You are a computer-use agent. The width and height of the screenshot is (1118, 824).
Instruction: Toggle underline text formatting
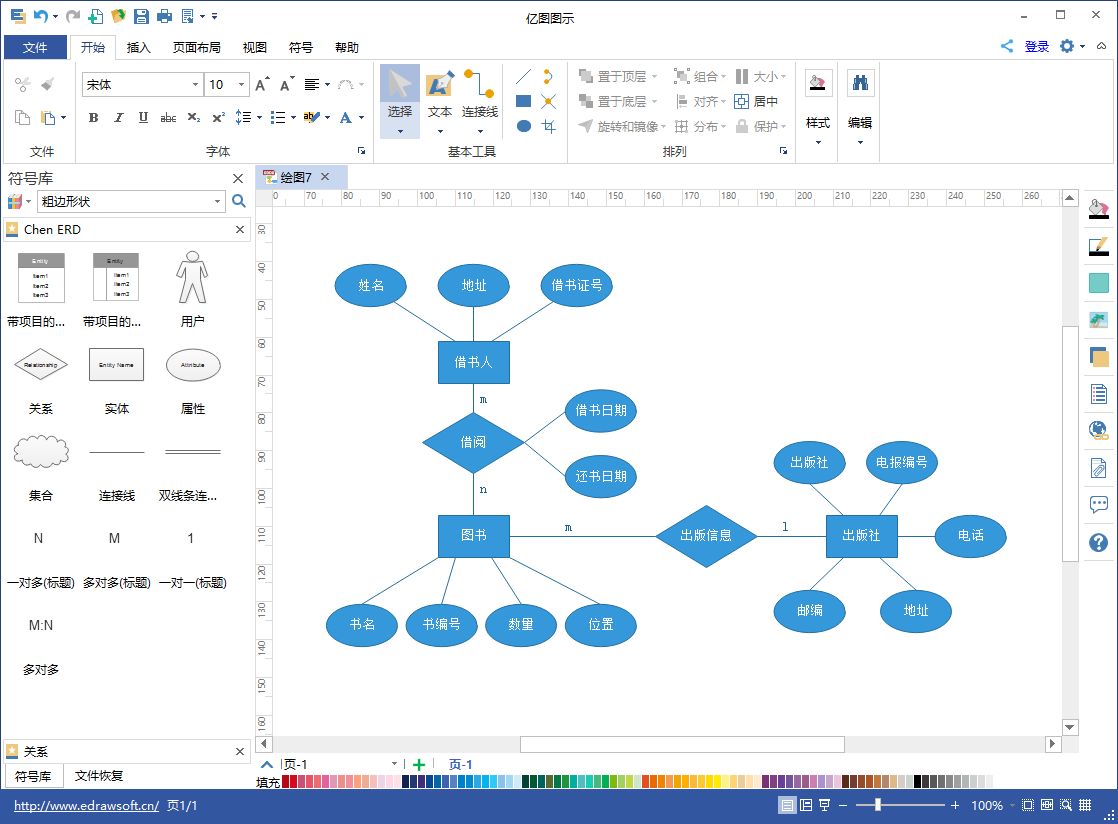(143, 118)
